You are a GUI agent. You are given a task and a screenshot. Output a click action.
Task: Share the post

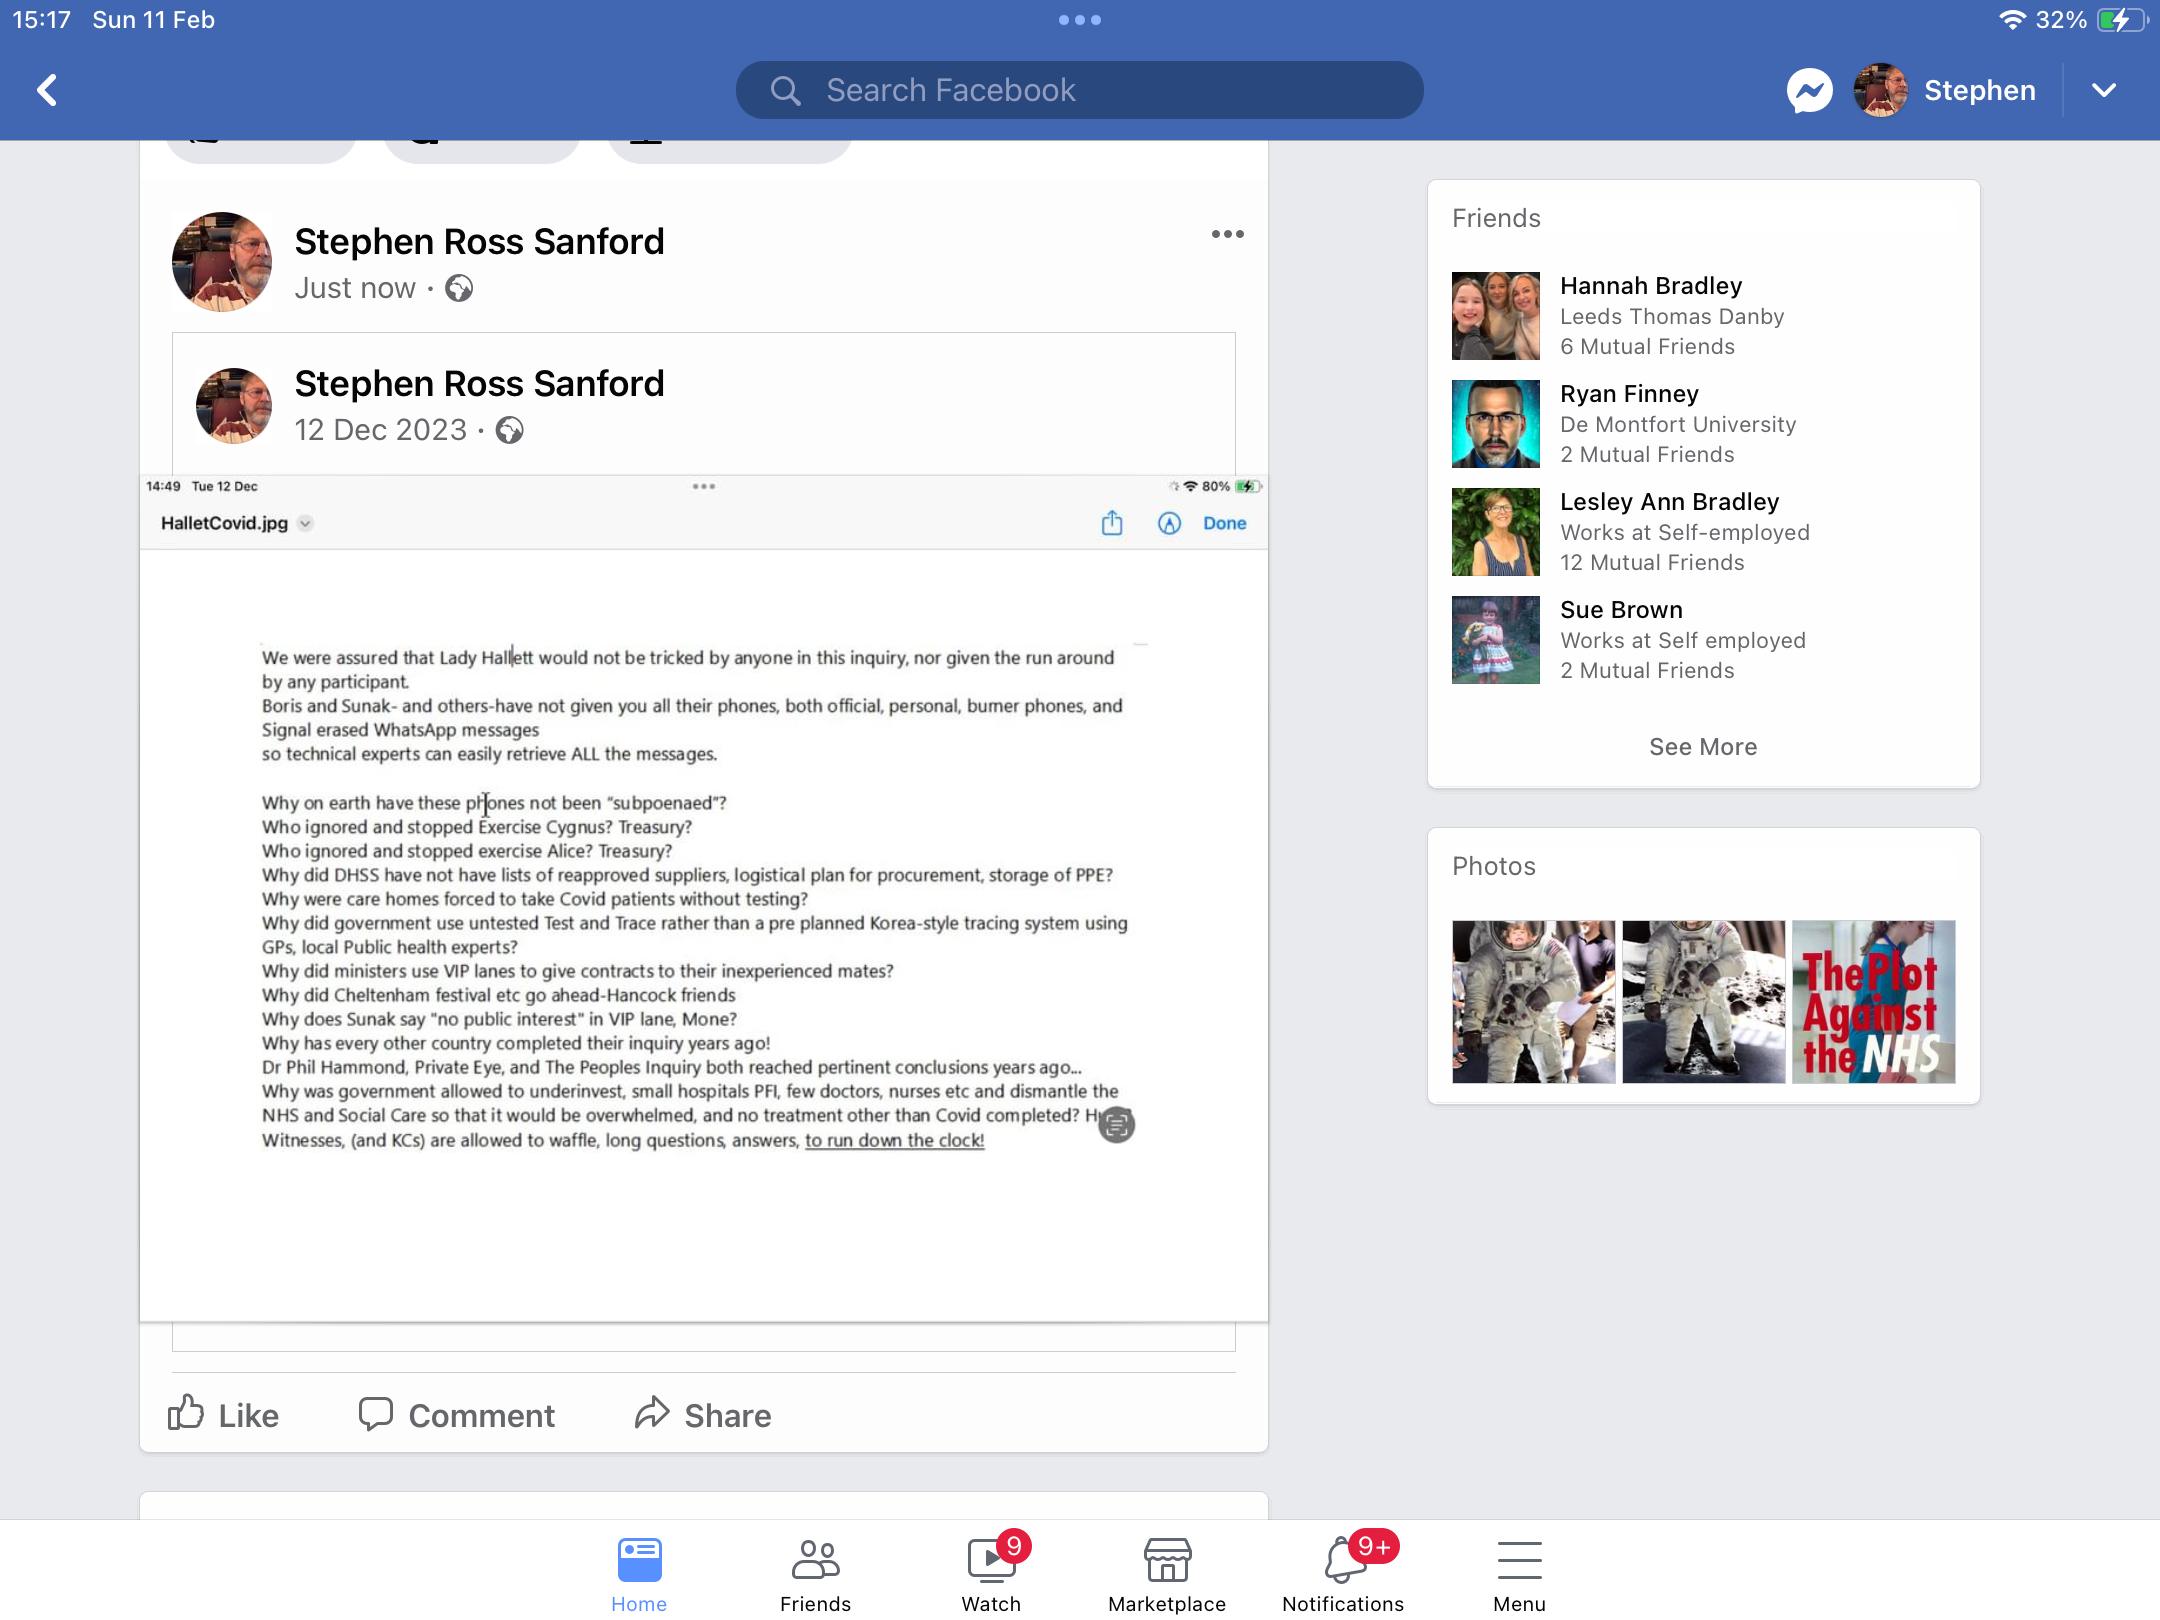coord(703,1415)
